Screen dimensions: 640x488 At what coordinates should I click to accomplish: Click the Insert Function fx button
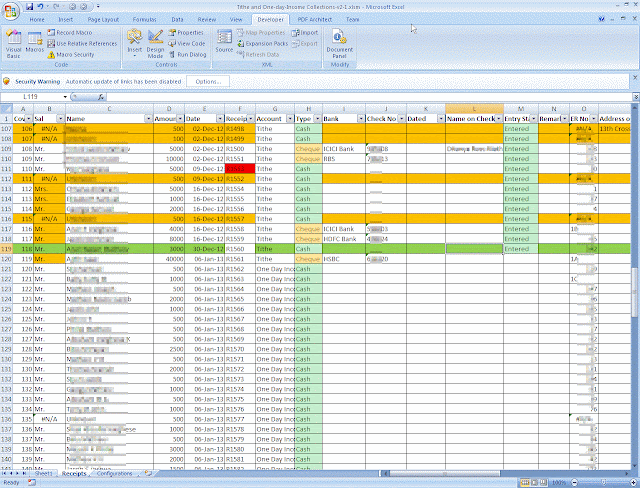[x=101, y=97]
